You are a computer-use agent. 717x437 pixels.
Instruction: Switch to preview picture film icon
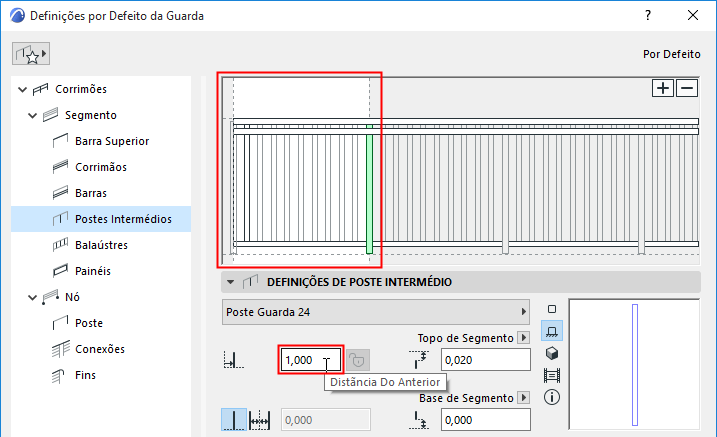tap(552, 376)
